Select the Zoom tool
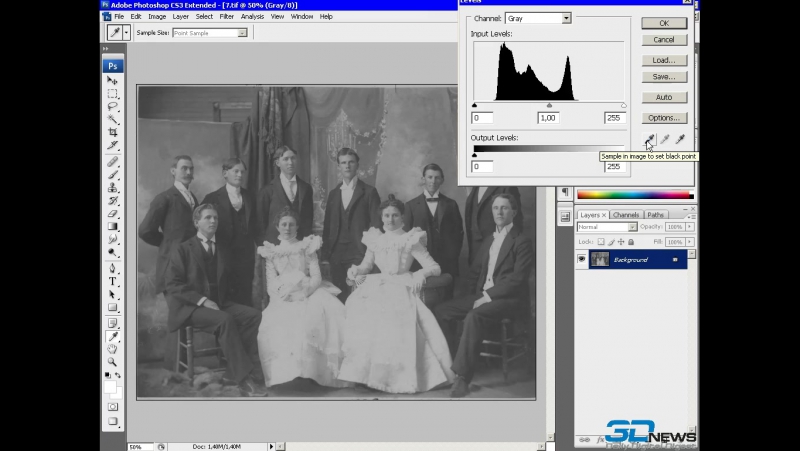800x451 pixels. click(112, 362)
